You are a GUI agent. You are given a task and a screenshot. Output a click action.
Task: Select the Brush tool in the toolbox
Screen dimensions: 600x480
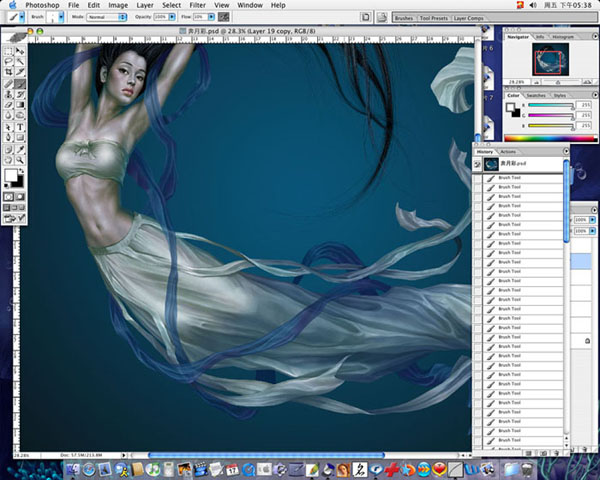point(22,85)
